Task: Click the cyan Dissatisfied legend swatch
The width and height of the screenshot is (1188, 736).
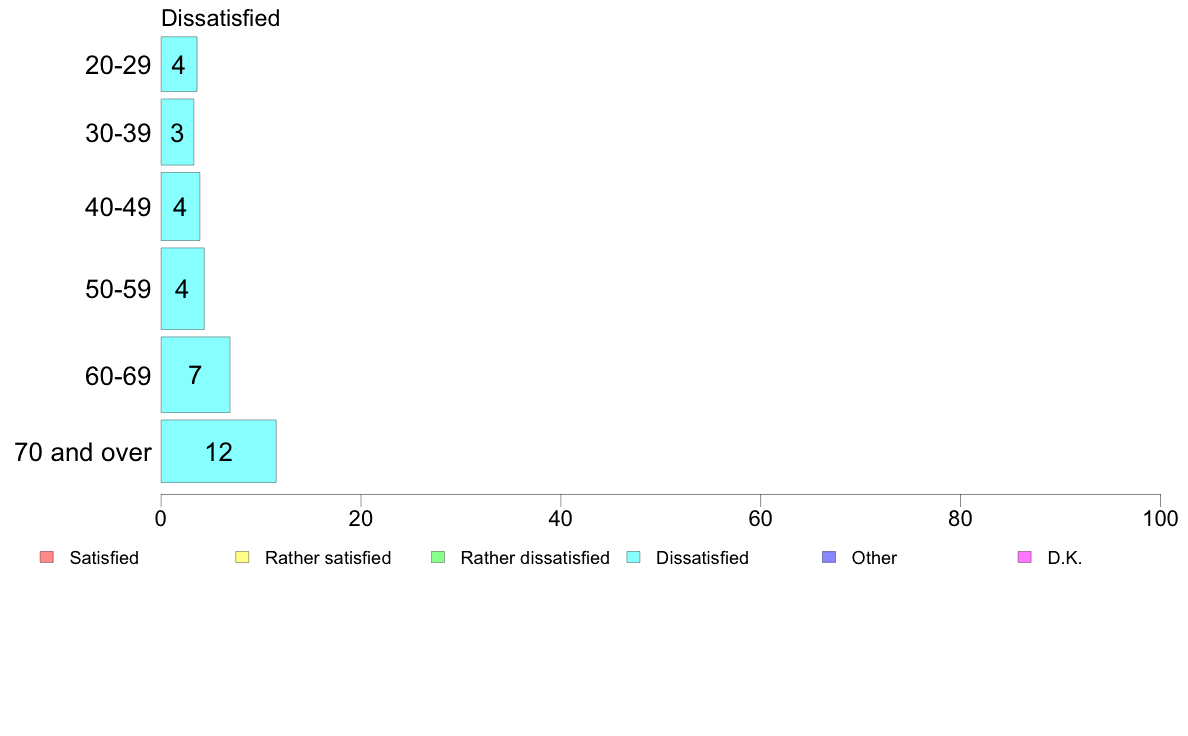Action: point(633,557)
